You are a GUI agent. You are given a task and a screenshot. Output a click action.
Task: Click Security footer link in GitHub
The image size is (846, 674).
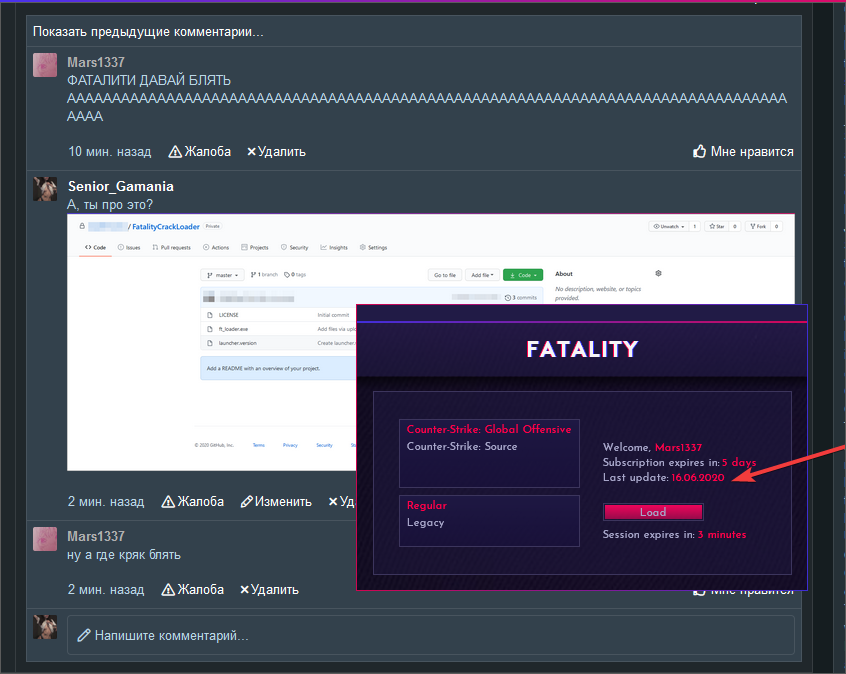coord(324,445)
